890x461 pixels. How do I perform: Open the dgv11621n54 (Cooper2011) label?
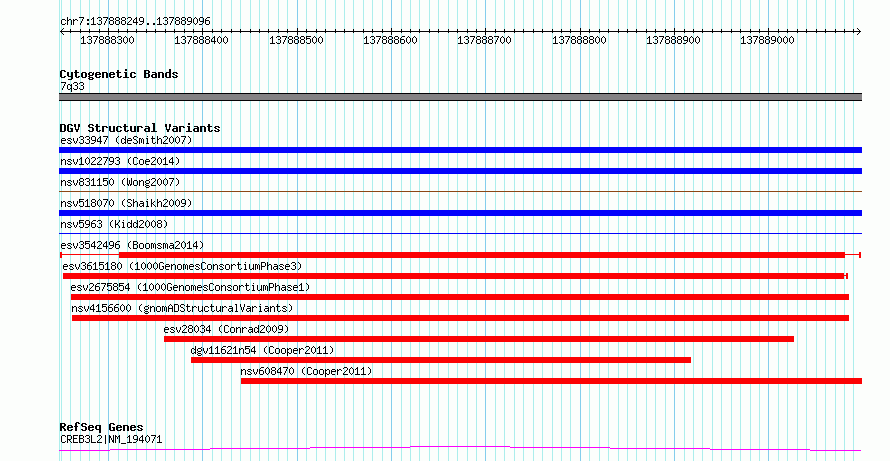tap(262, 350)
